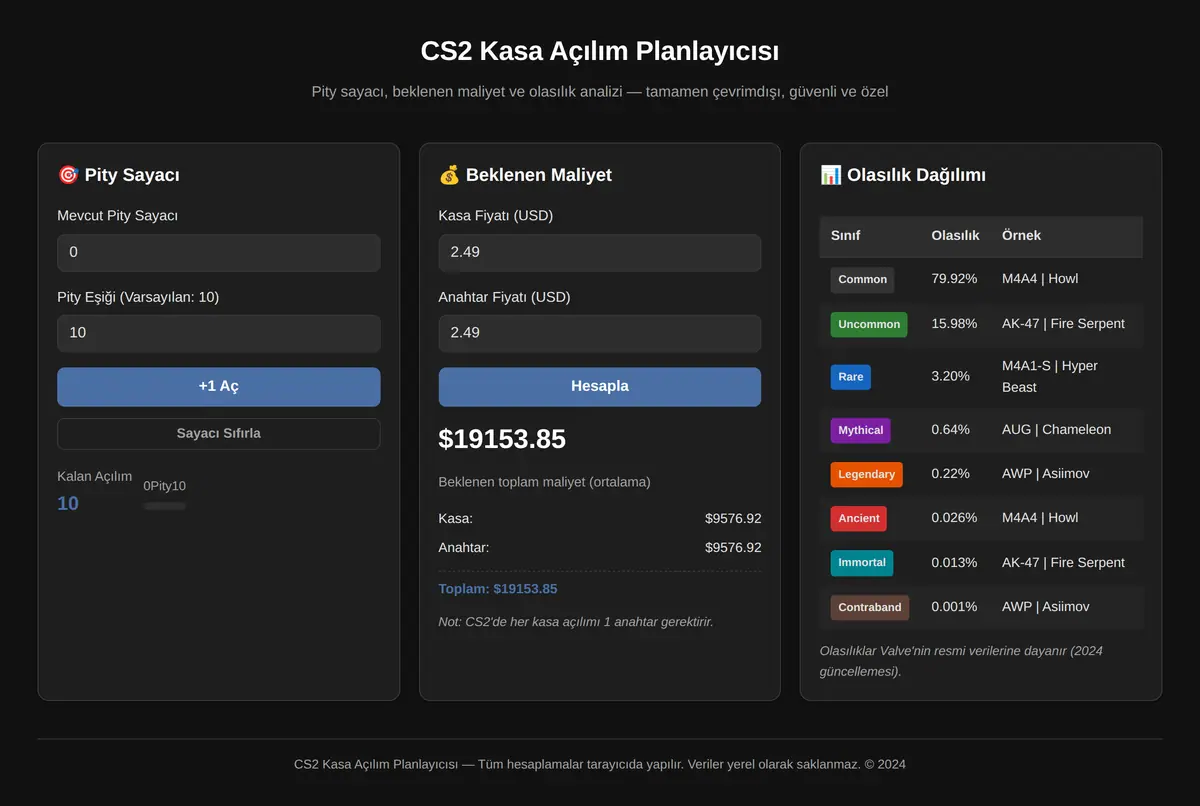Viewport: 1200px width, 806px height.
Task: Click the orange Legendary rarity badge
Action: (866, 474)
